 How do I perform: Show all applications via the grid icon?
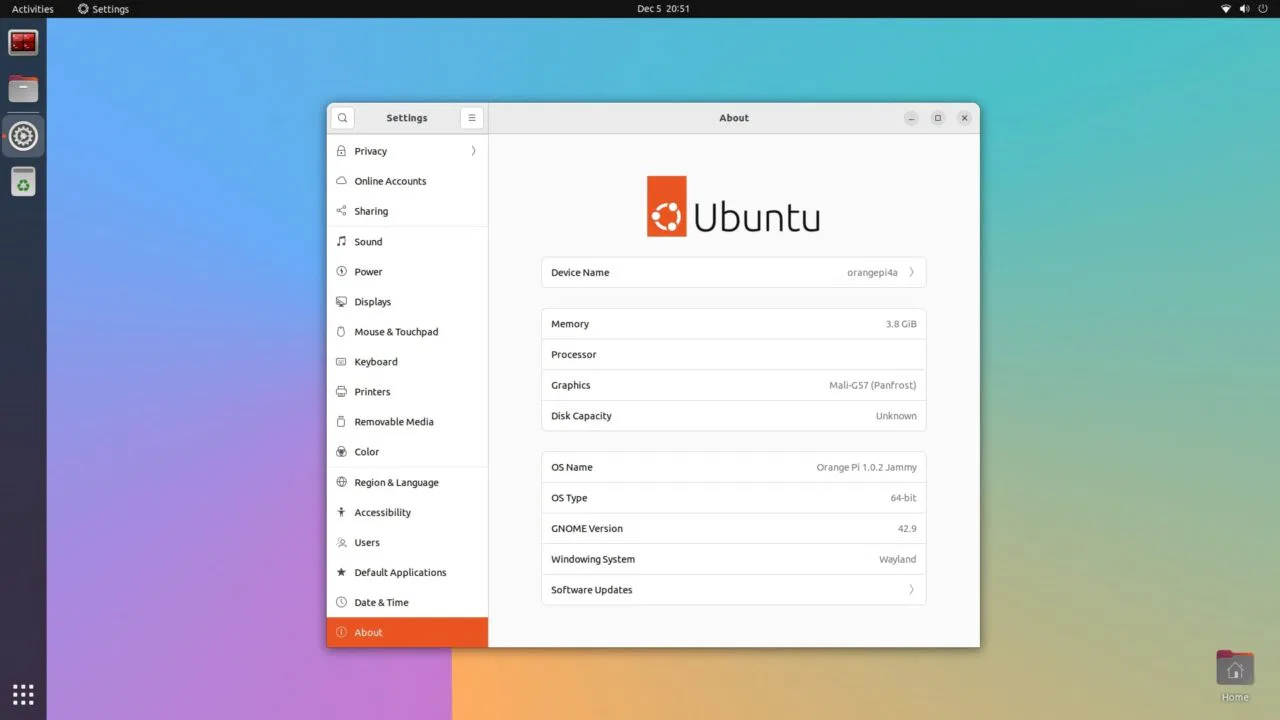[23, 694]
